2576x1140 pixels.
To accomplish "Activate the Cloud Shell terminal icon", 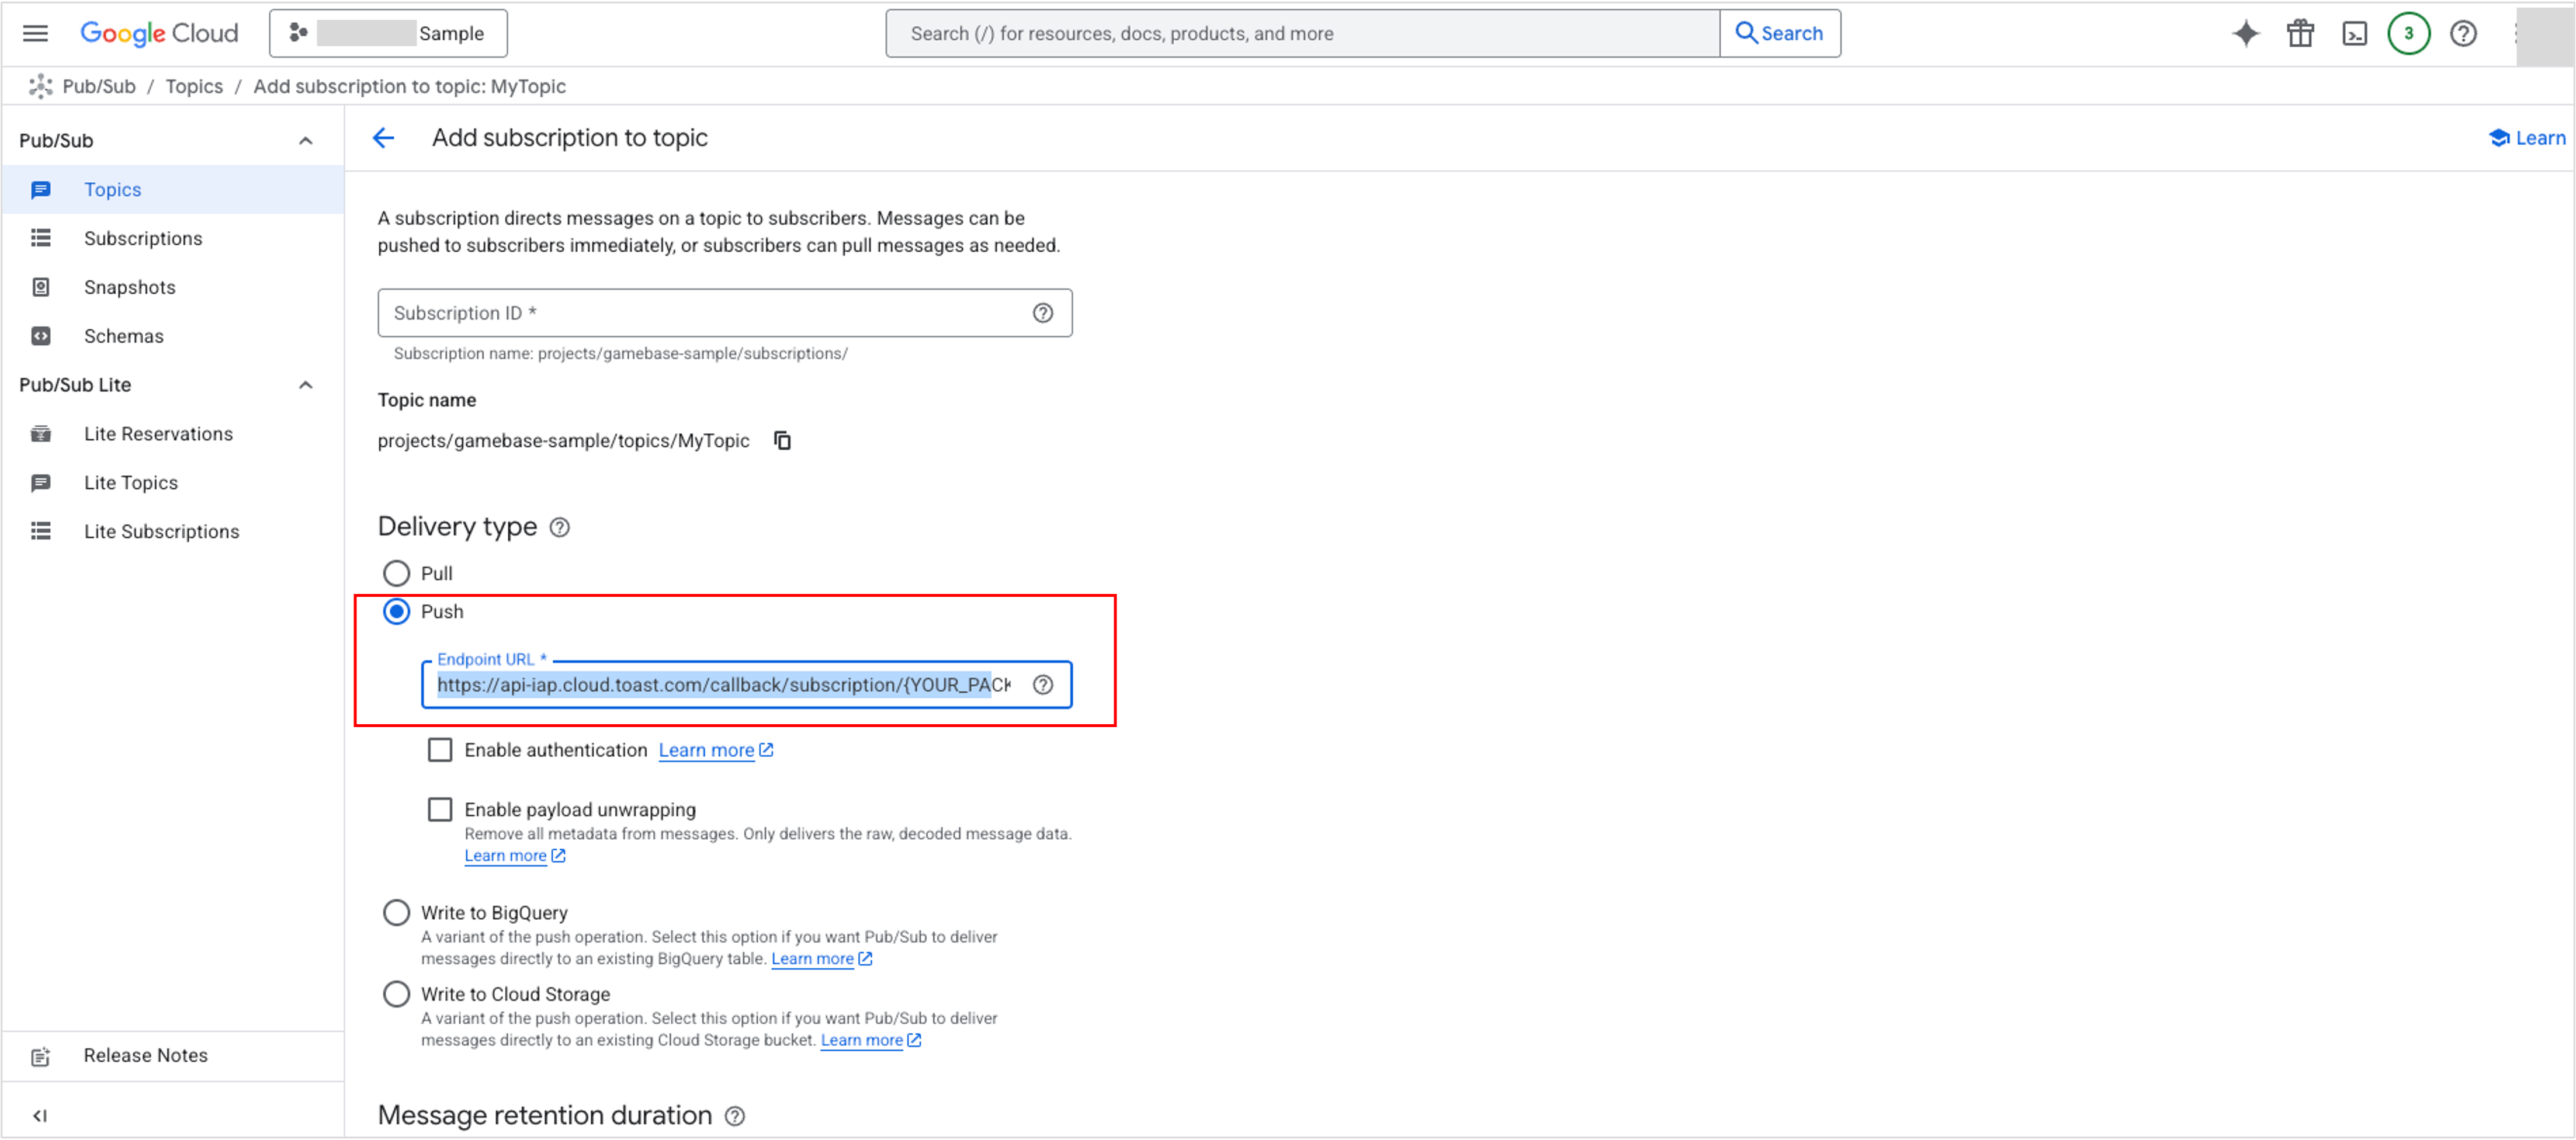I will coord(2355,33).
